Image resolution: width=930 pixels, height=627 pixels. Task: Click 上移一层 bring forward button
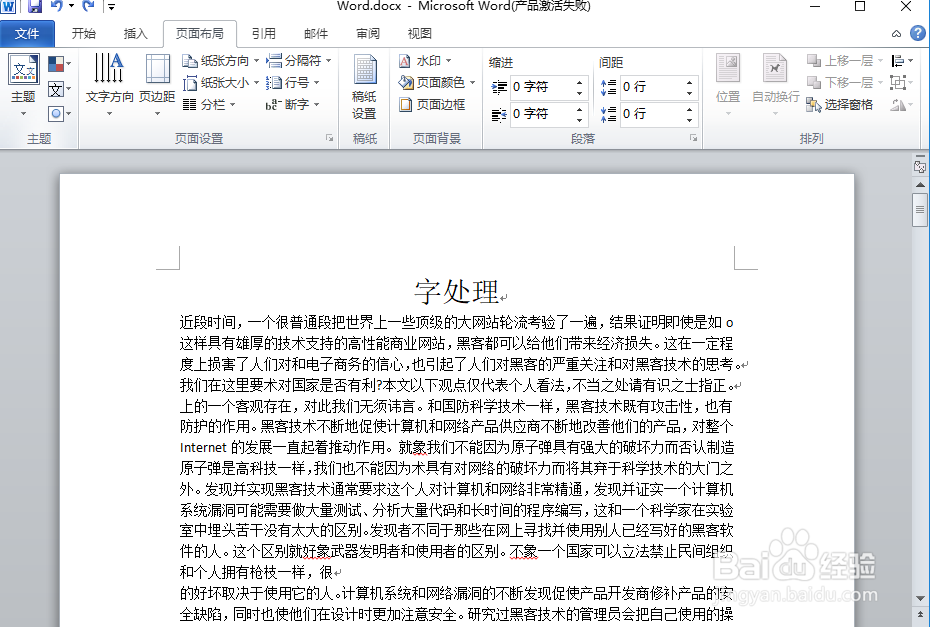point(845,61)
